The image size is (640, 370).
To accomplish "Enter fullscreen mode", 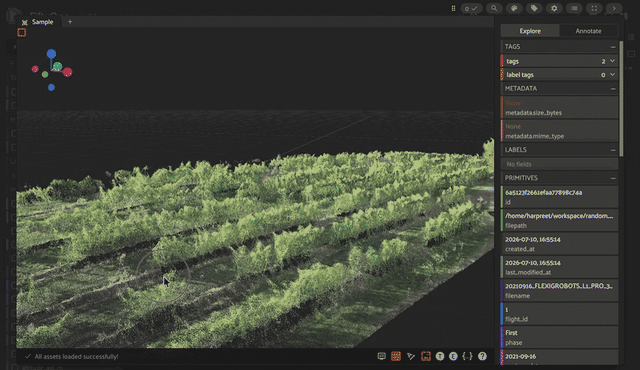I will coord(594,8).
